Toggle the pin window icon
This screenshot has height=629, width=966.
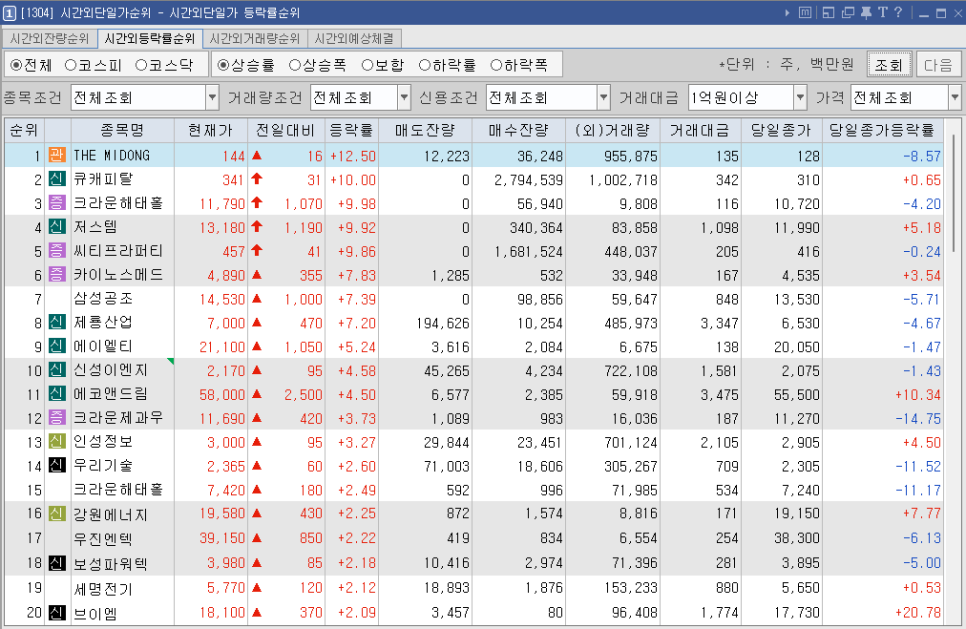pos(866,12)
